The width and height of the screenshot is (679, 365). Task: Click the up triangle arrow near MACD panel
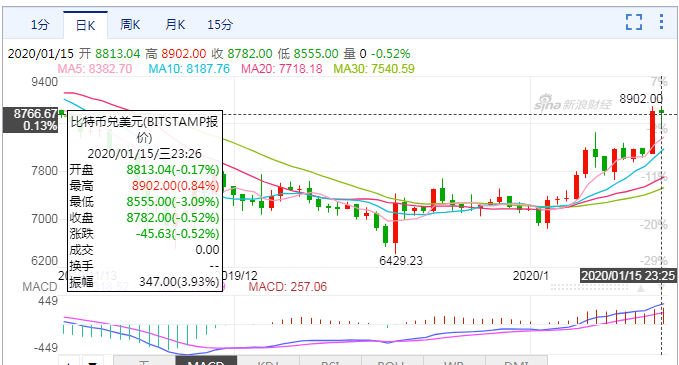[x=641, y=288]
